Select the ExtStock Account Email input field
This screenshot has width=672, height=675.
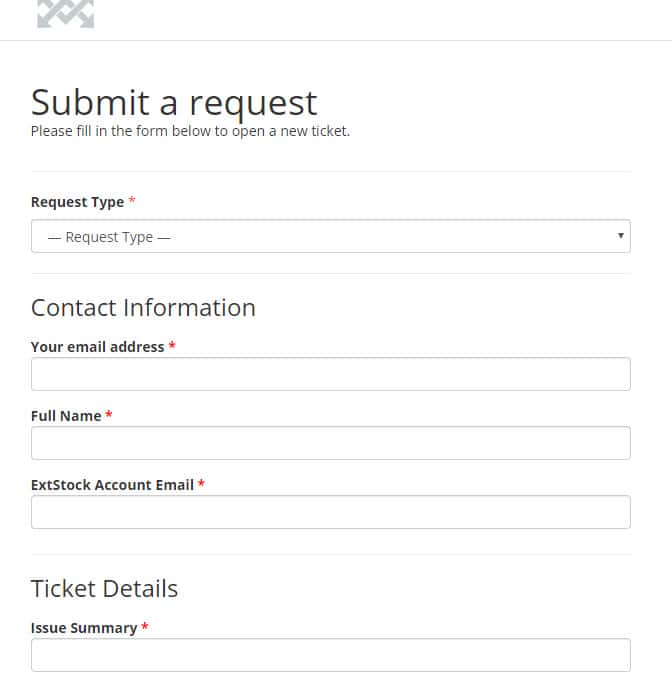[330, 512]
